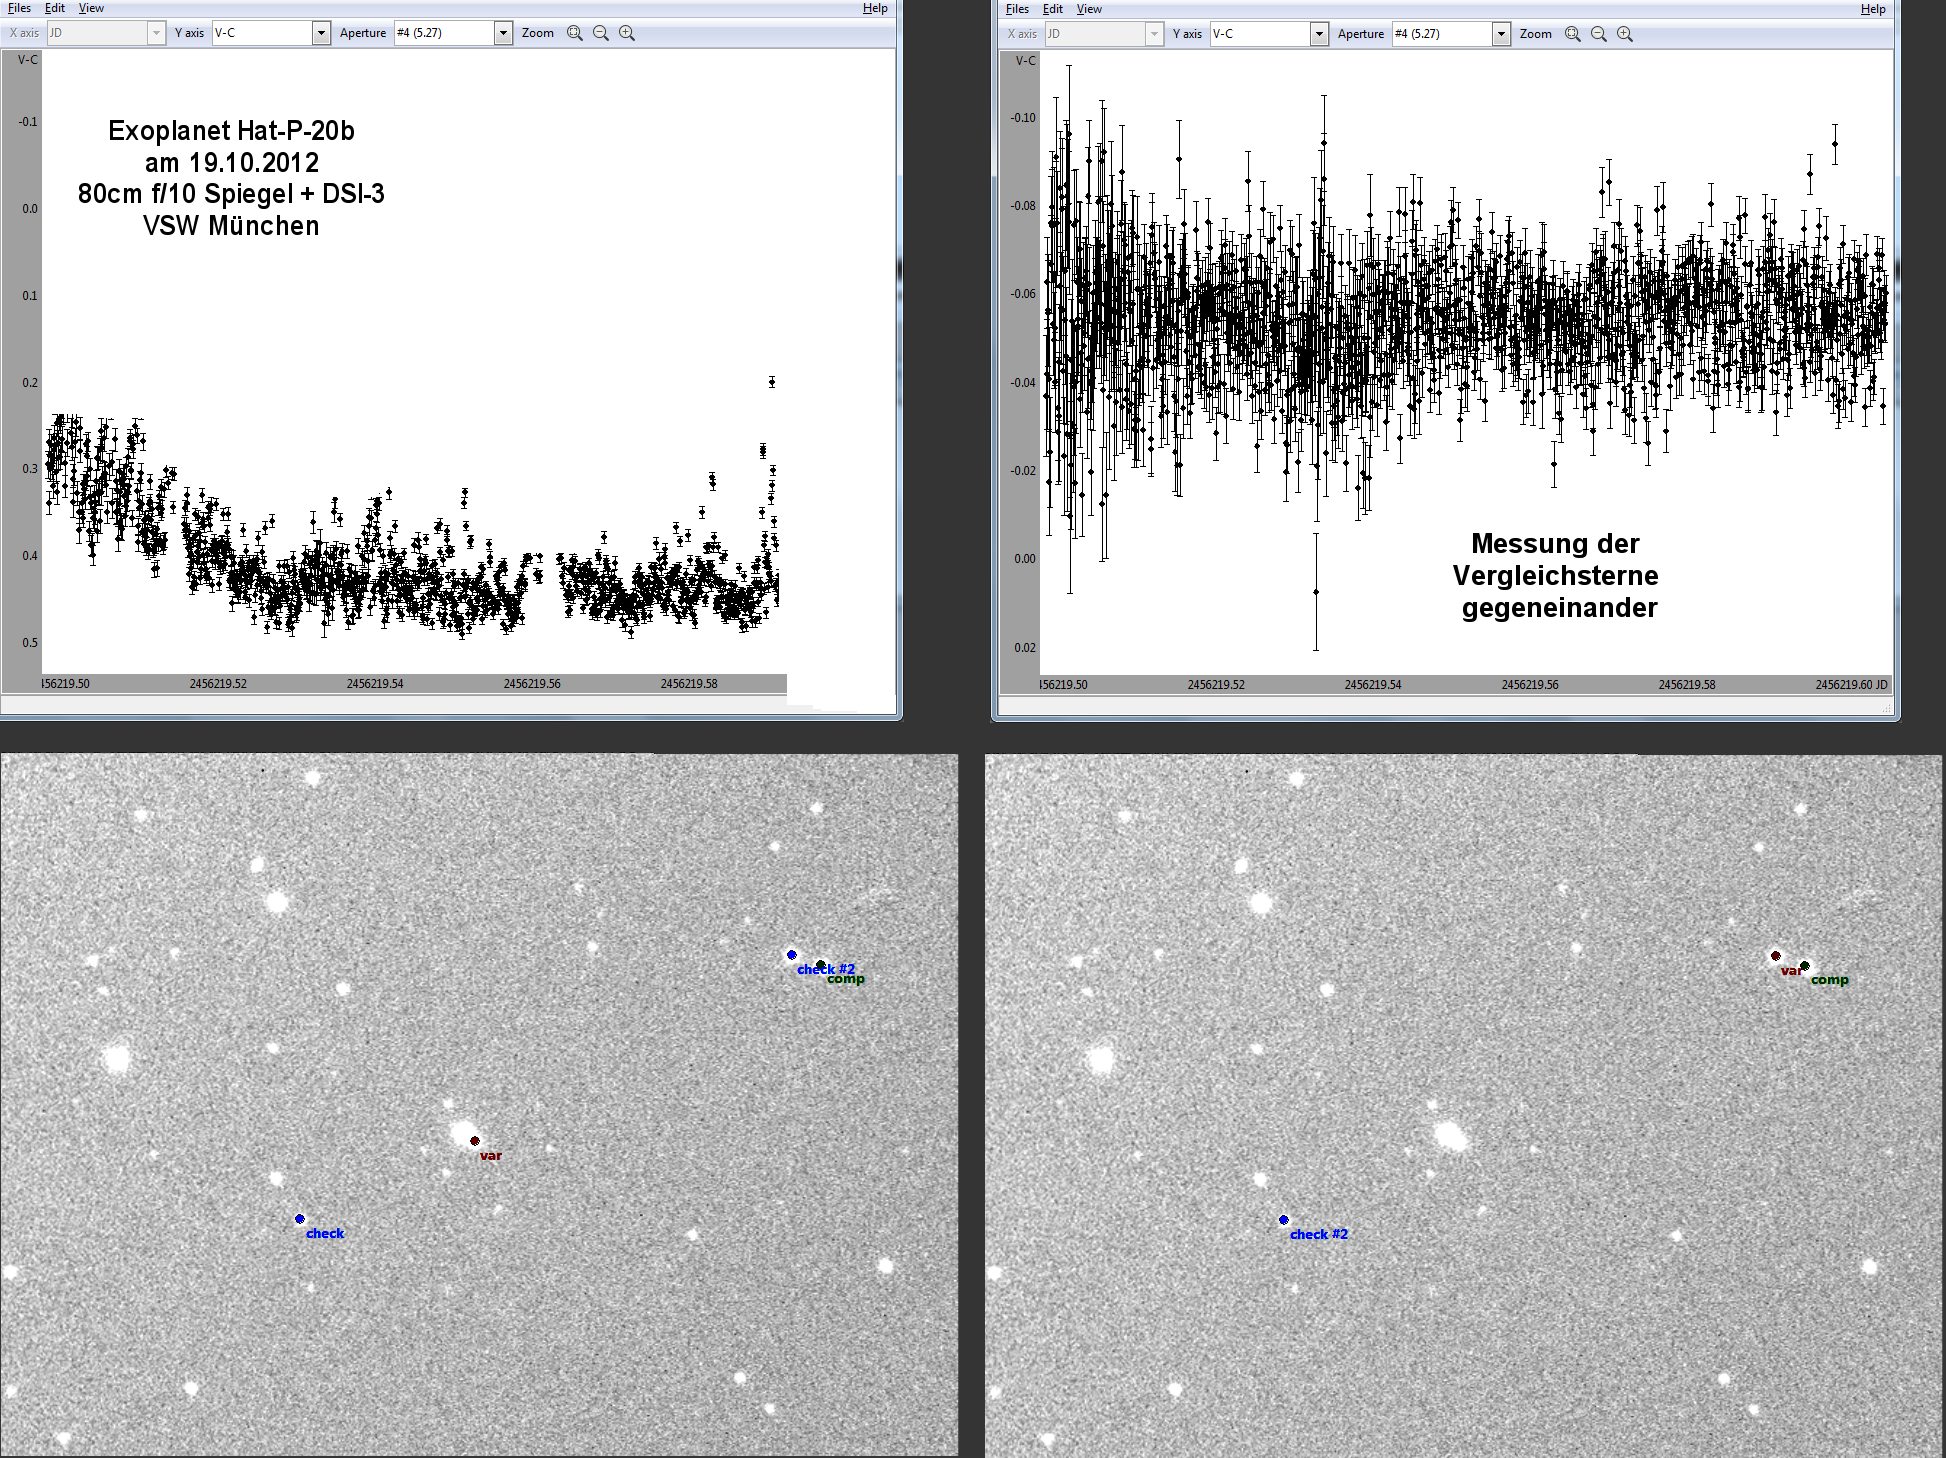Click zoom-to-fit icon in left window
This screenshot has width=1946, height=1458.
tap(574, 33)
